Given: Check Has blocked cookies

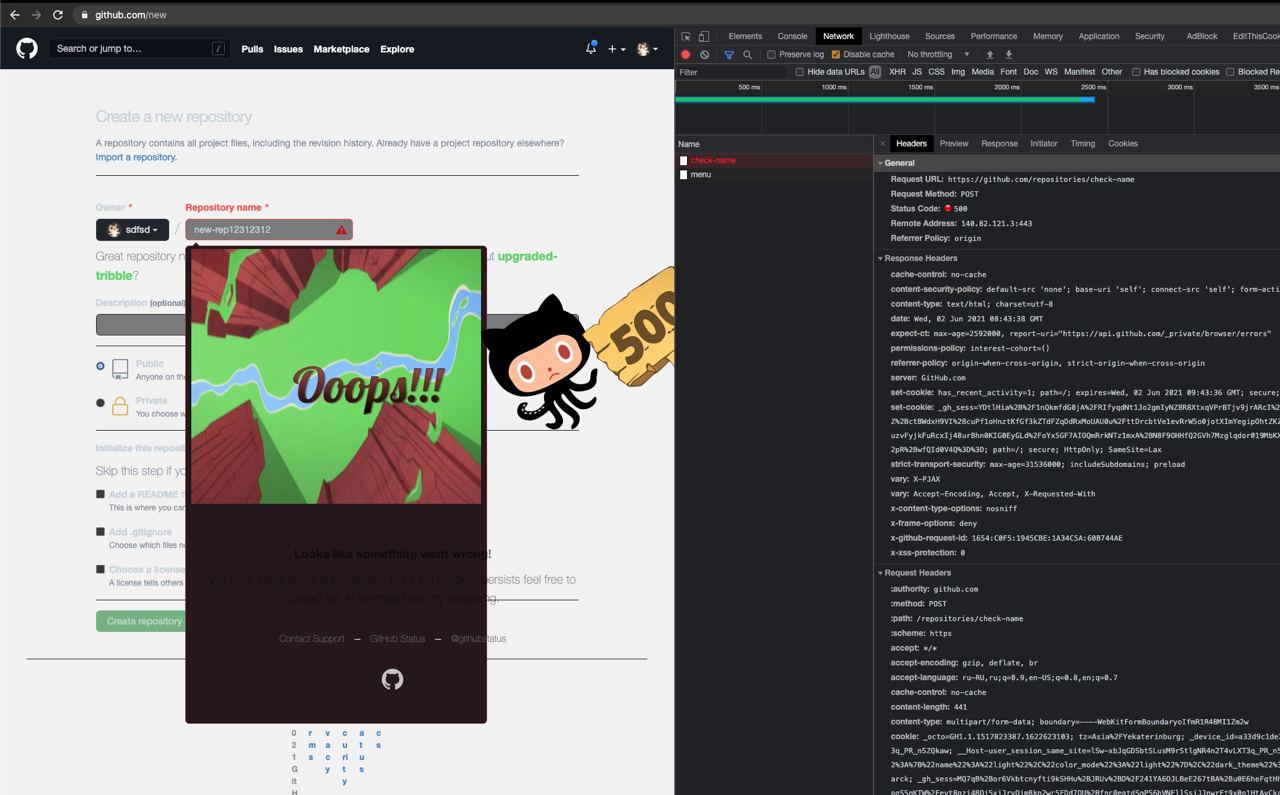Looking at the screenshot, I should point(1136,72).
